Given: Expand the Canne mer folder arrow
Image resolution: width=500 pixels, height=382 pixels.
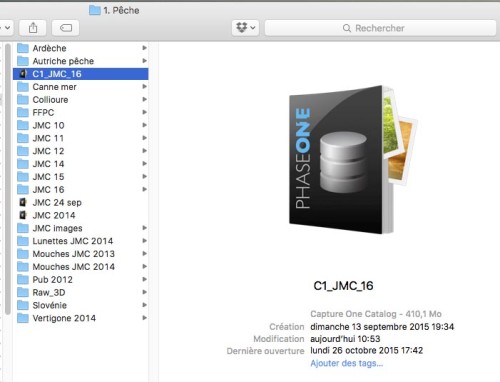Looking at the screenshot, I should click(x=144, y=87).
